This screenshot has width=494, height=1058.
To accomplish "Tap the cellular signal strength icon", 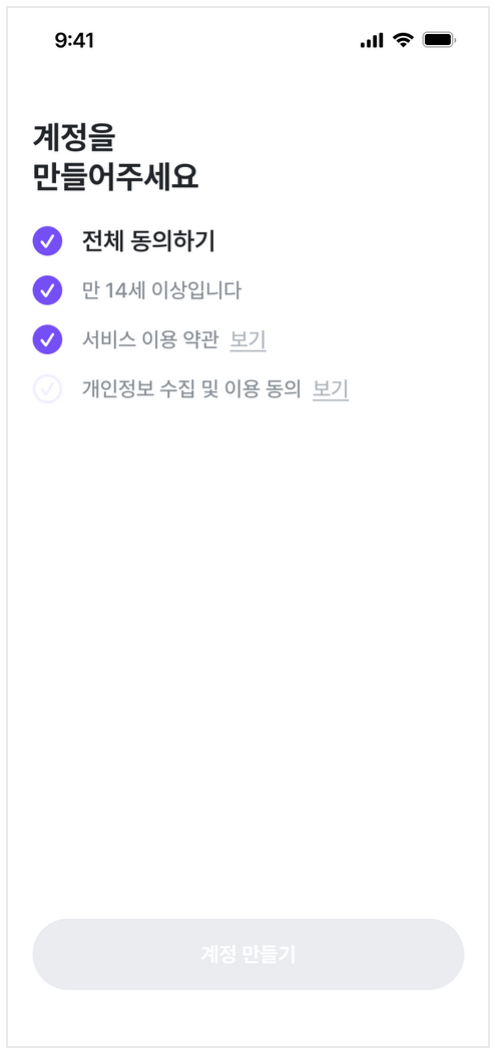I will tap(372, 40).
